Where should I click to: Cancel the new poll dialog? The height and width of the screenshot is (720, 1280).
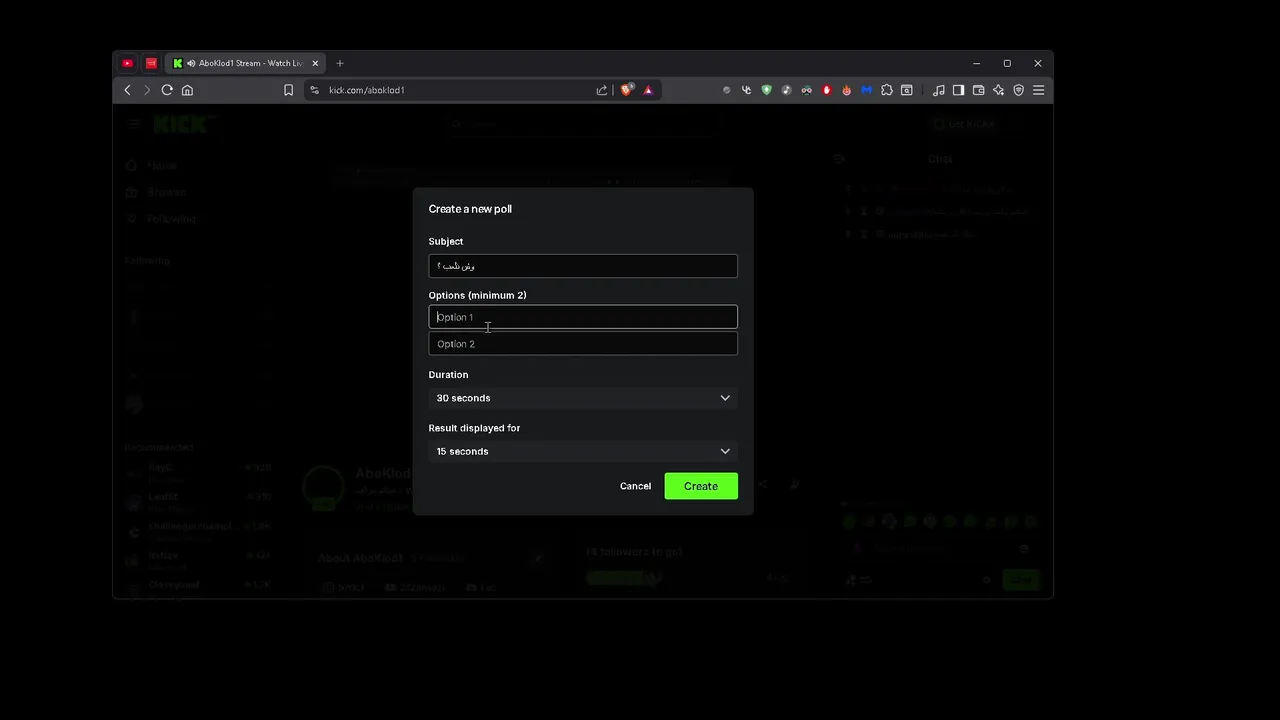(x=635, y=486)
